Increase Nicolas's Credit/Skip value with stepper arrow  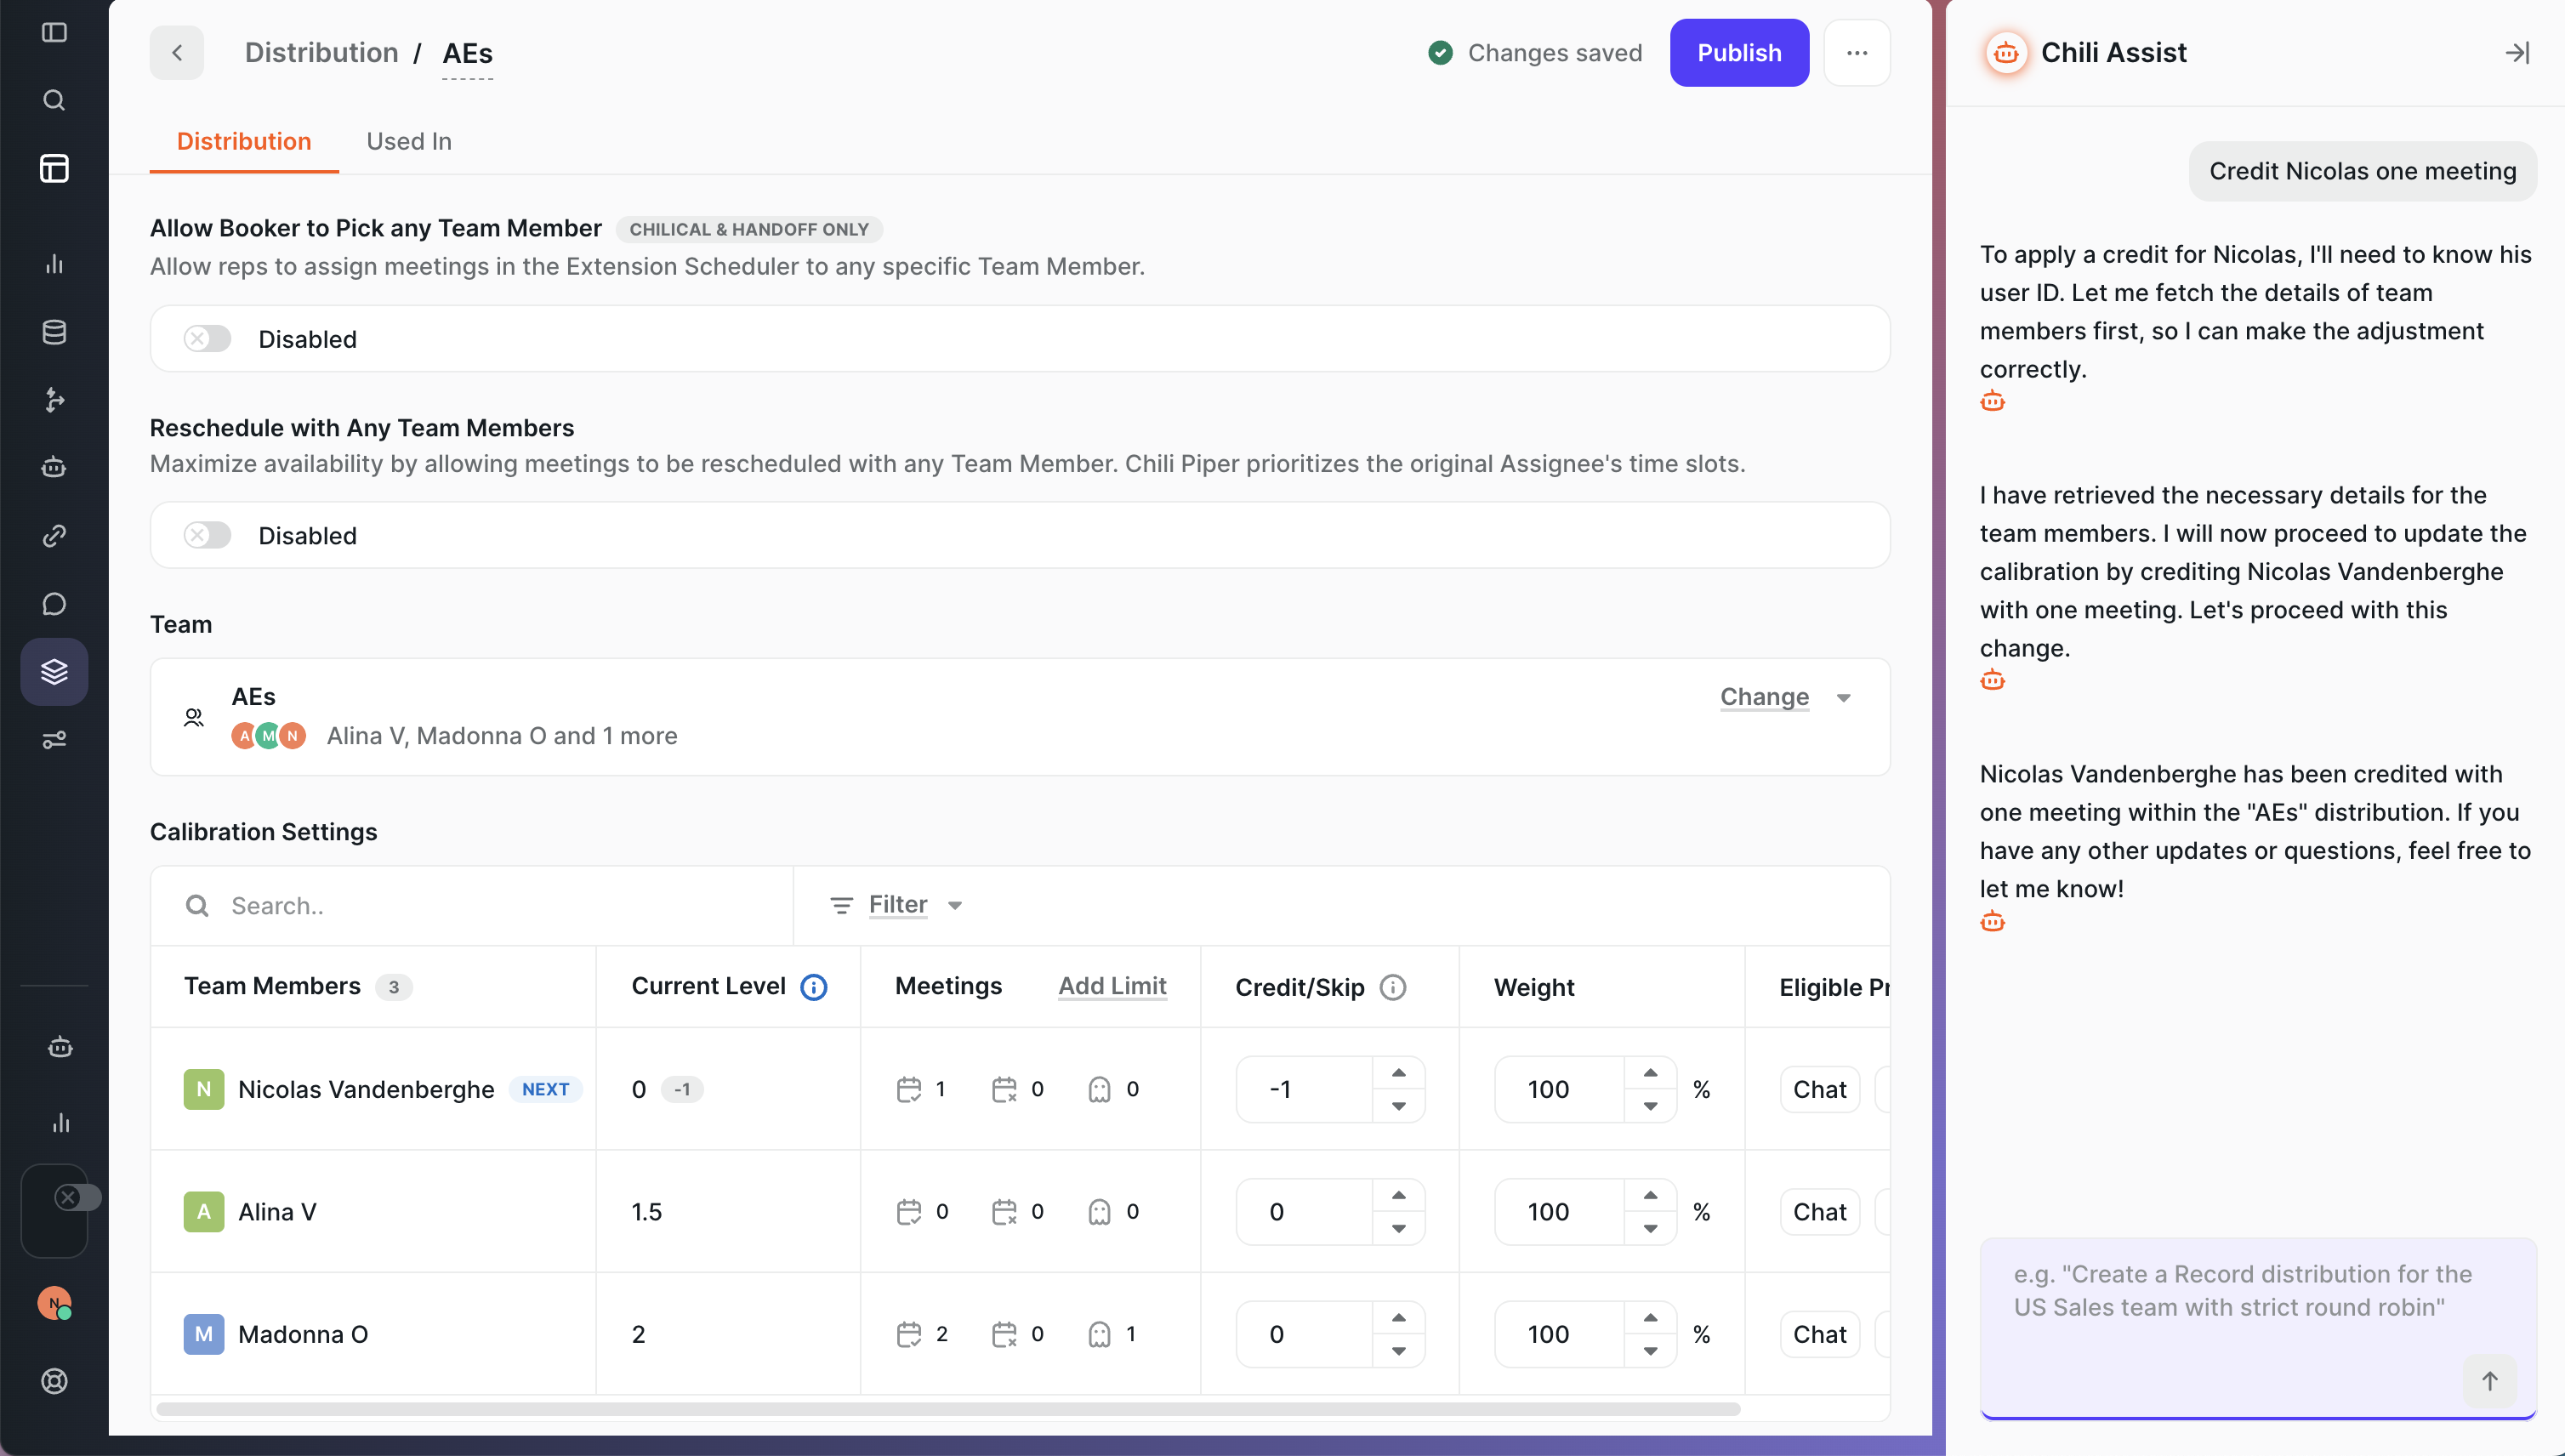click(1399, 1073)
